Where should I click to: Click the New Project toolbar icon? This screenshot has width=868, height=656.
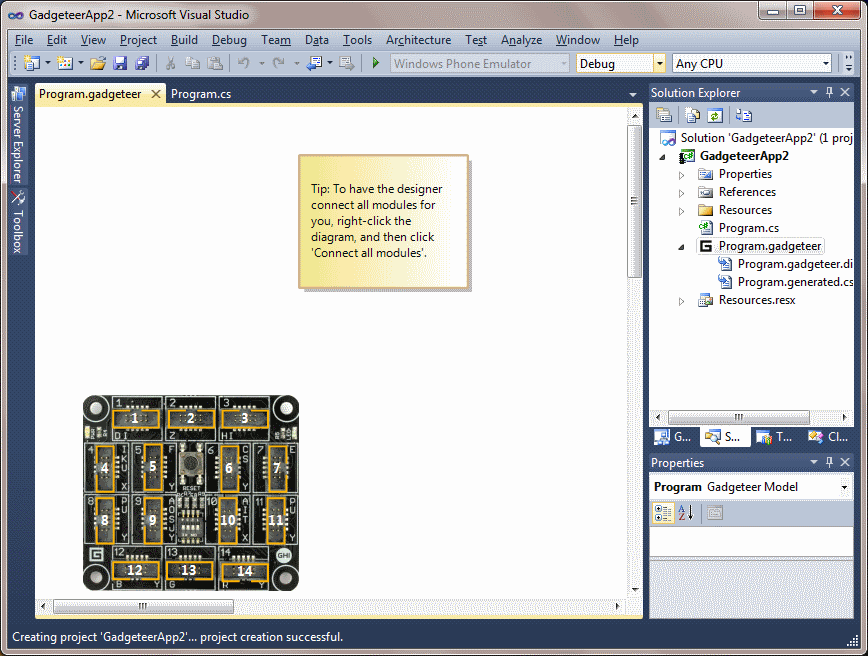coord(32,64)
